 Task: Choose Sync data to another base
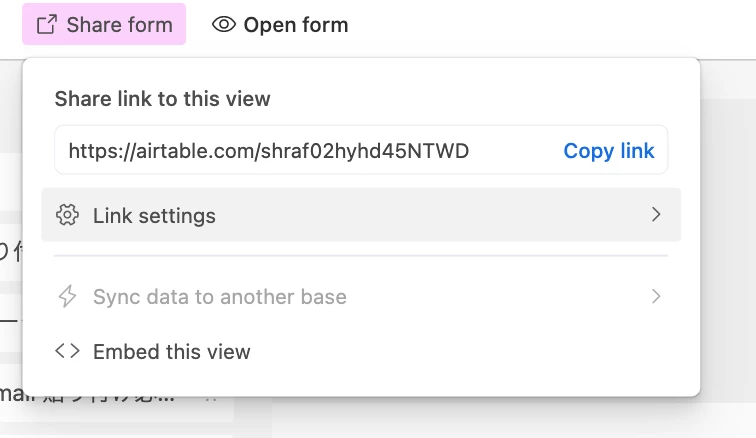pyautogui.click(x=219, y=297)
